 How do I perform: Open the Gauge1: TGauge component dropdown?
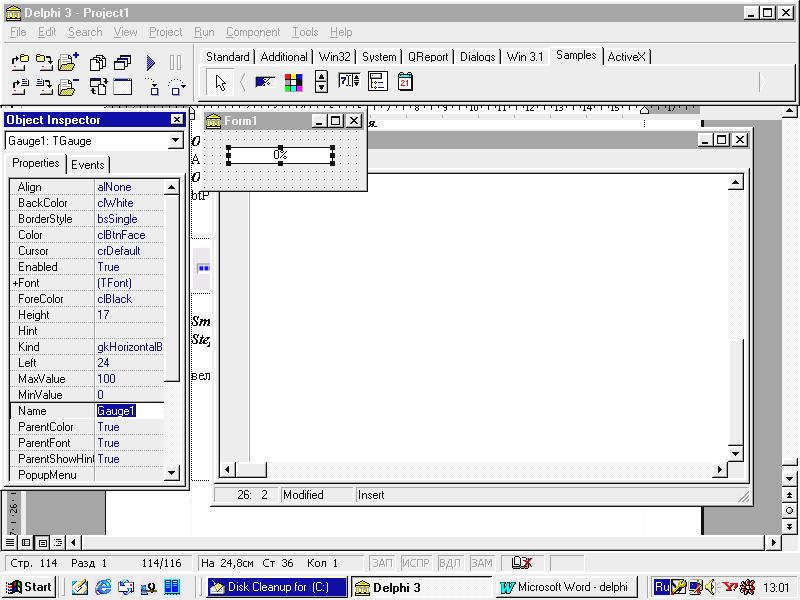point(176,140)
